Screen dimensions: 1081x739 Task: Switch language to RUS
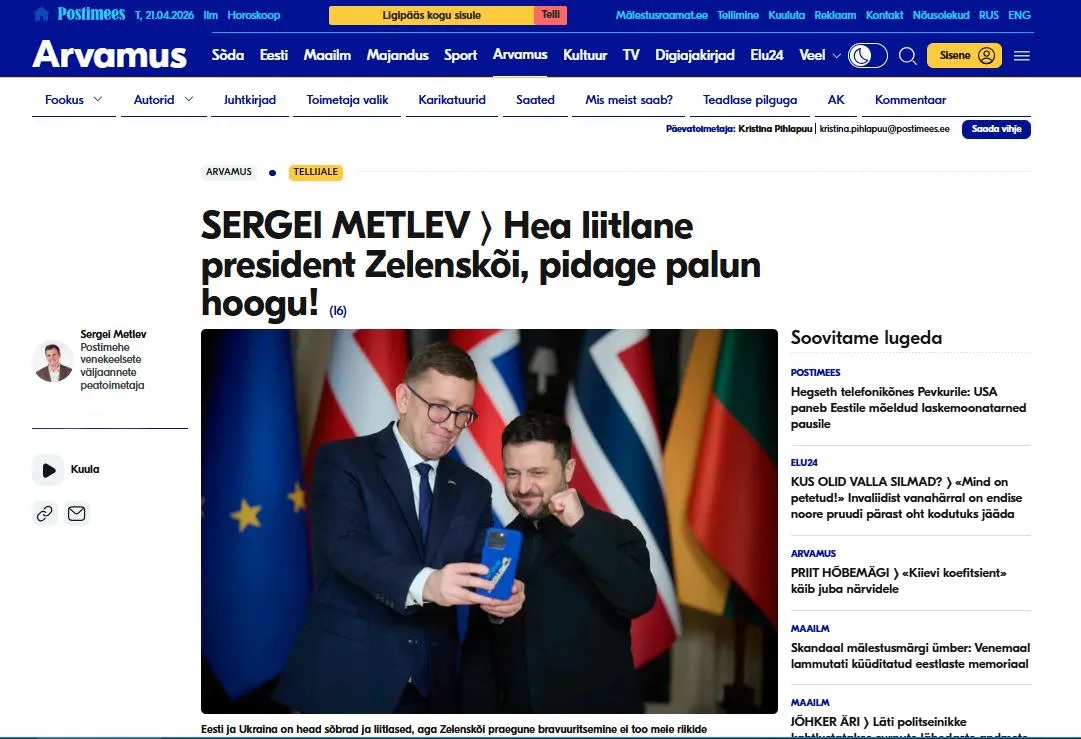tap(988, 15)
